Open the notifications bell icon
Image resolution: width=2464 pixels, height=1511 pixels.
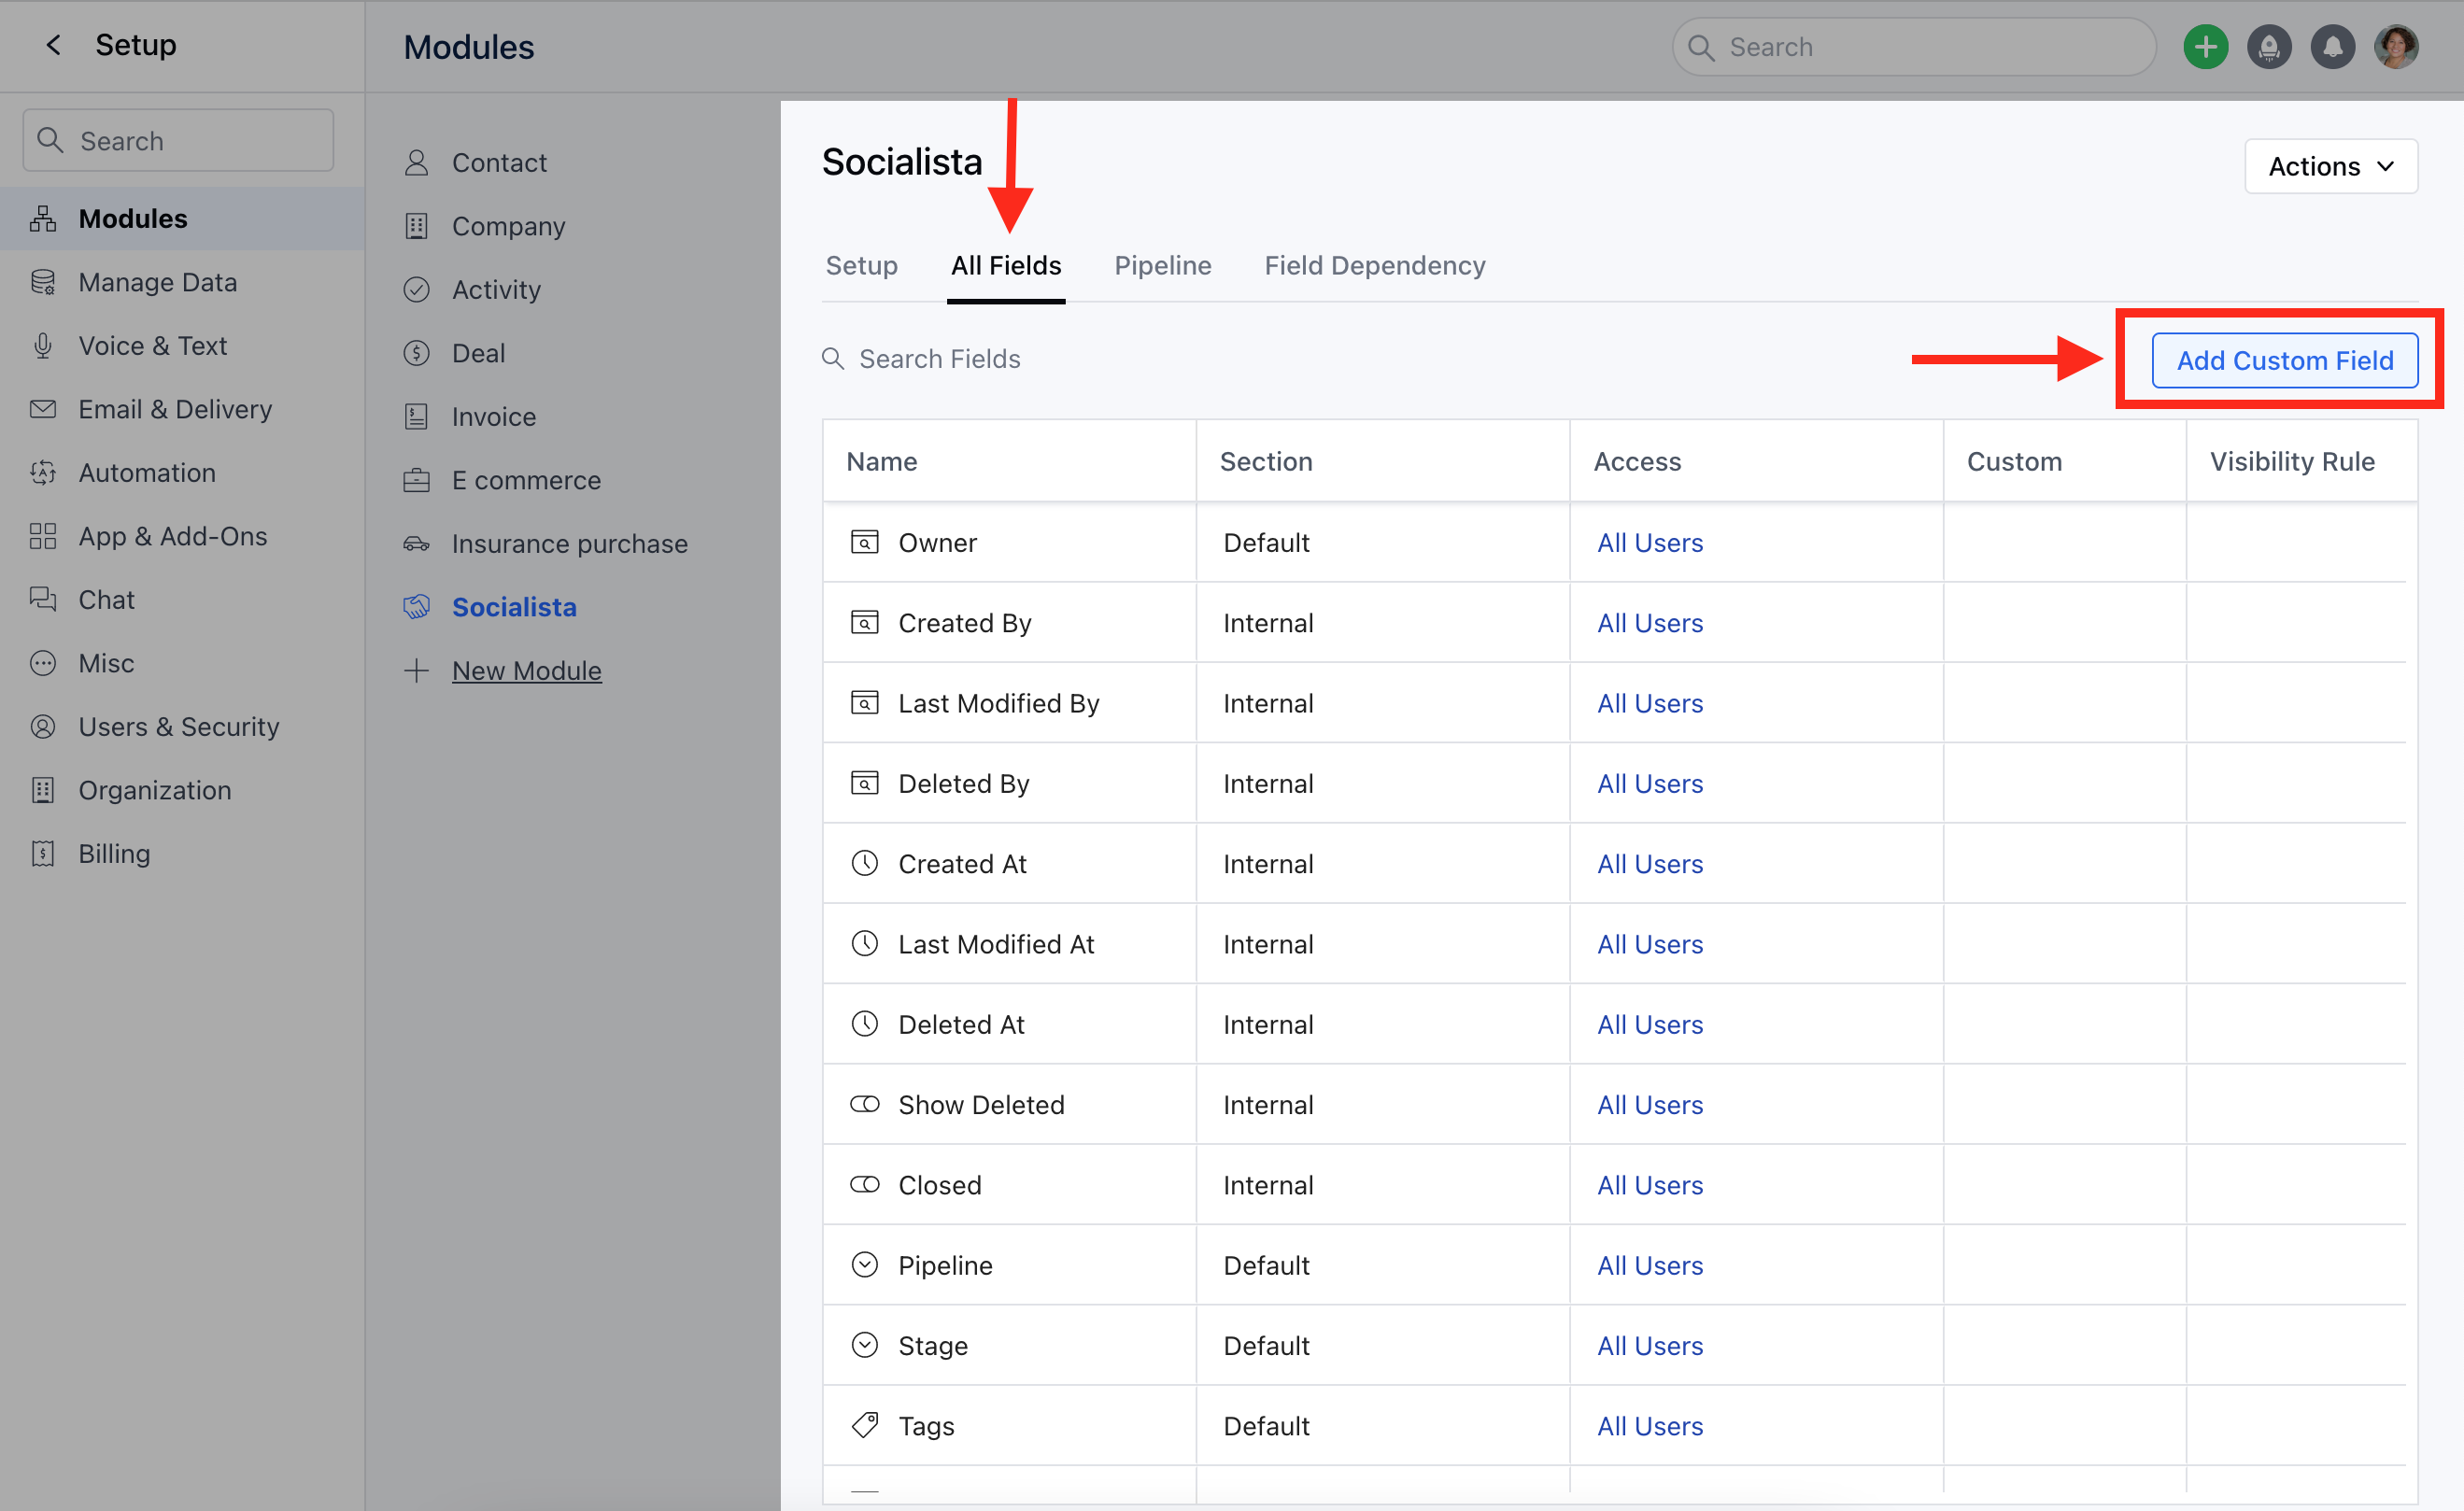pos(2332,47)
